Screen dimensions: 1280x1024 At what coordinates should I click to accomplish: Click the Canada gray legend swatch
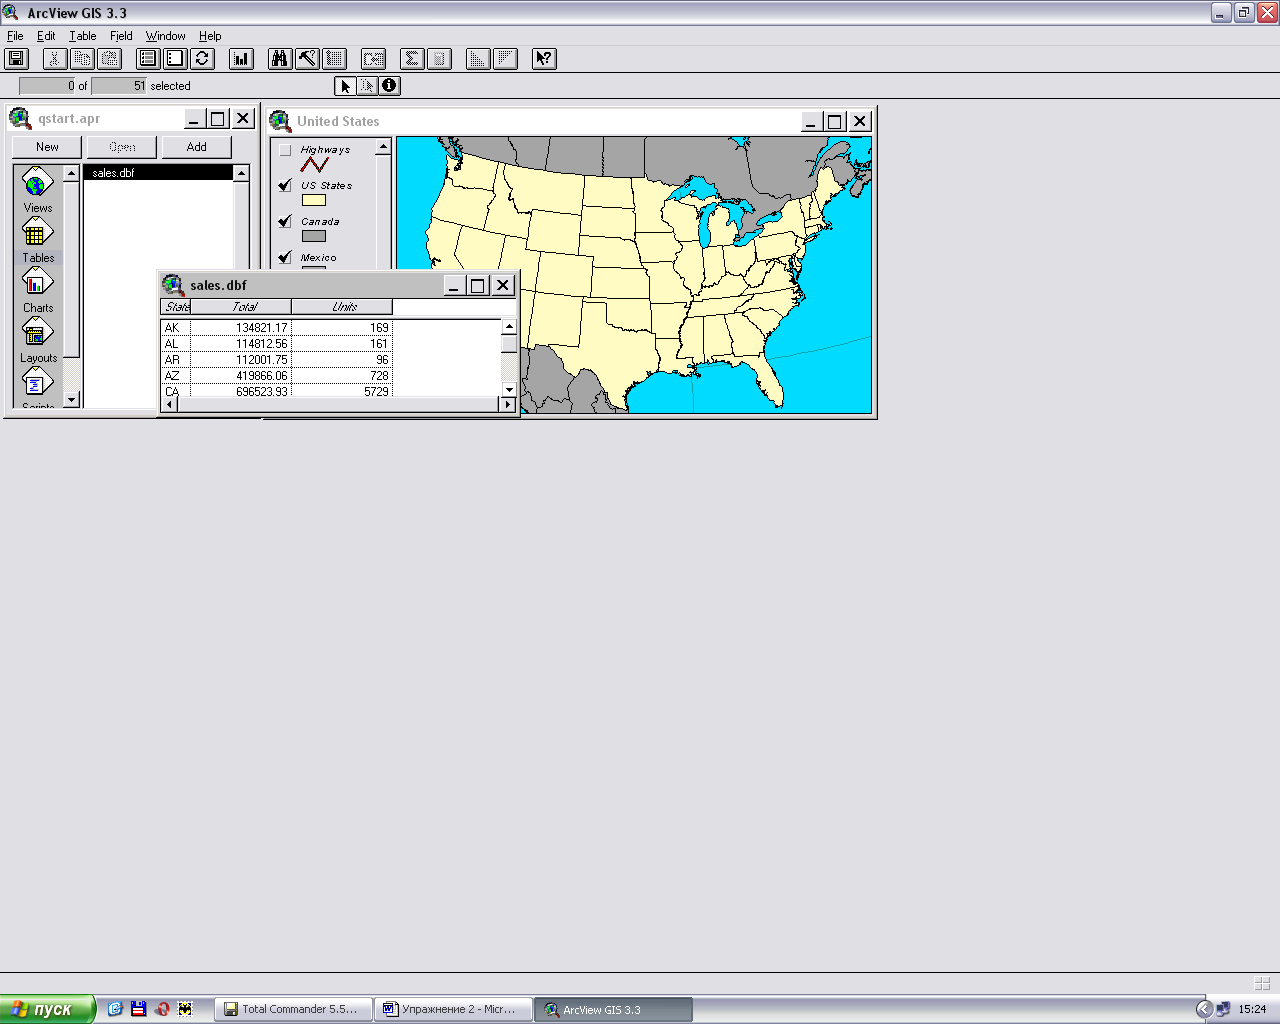(314, 236)
